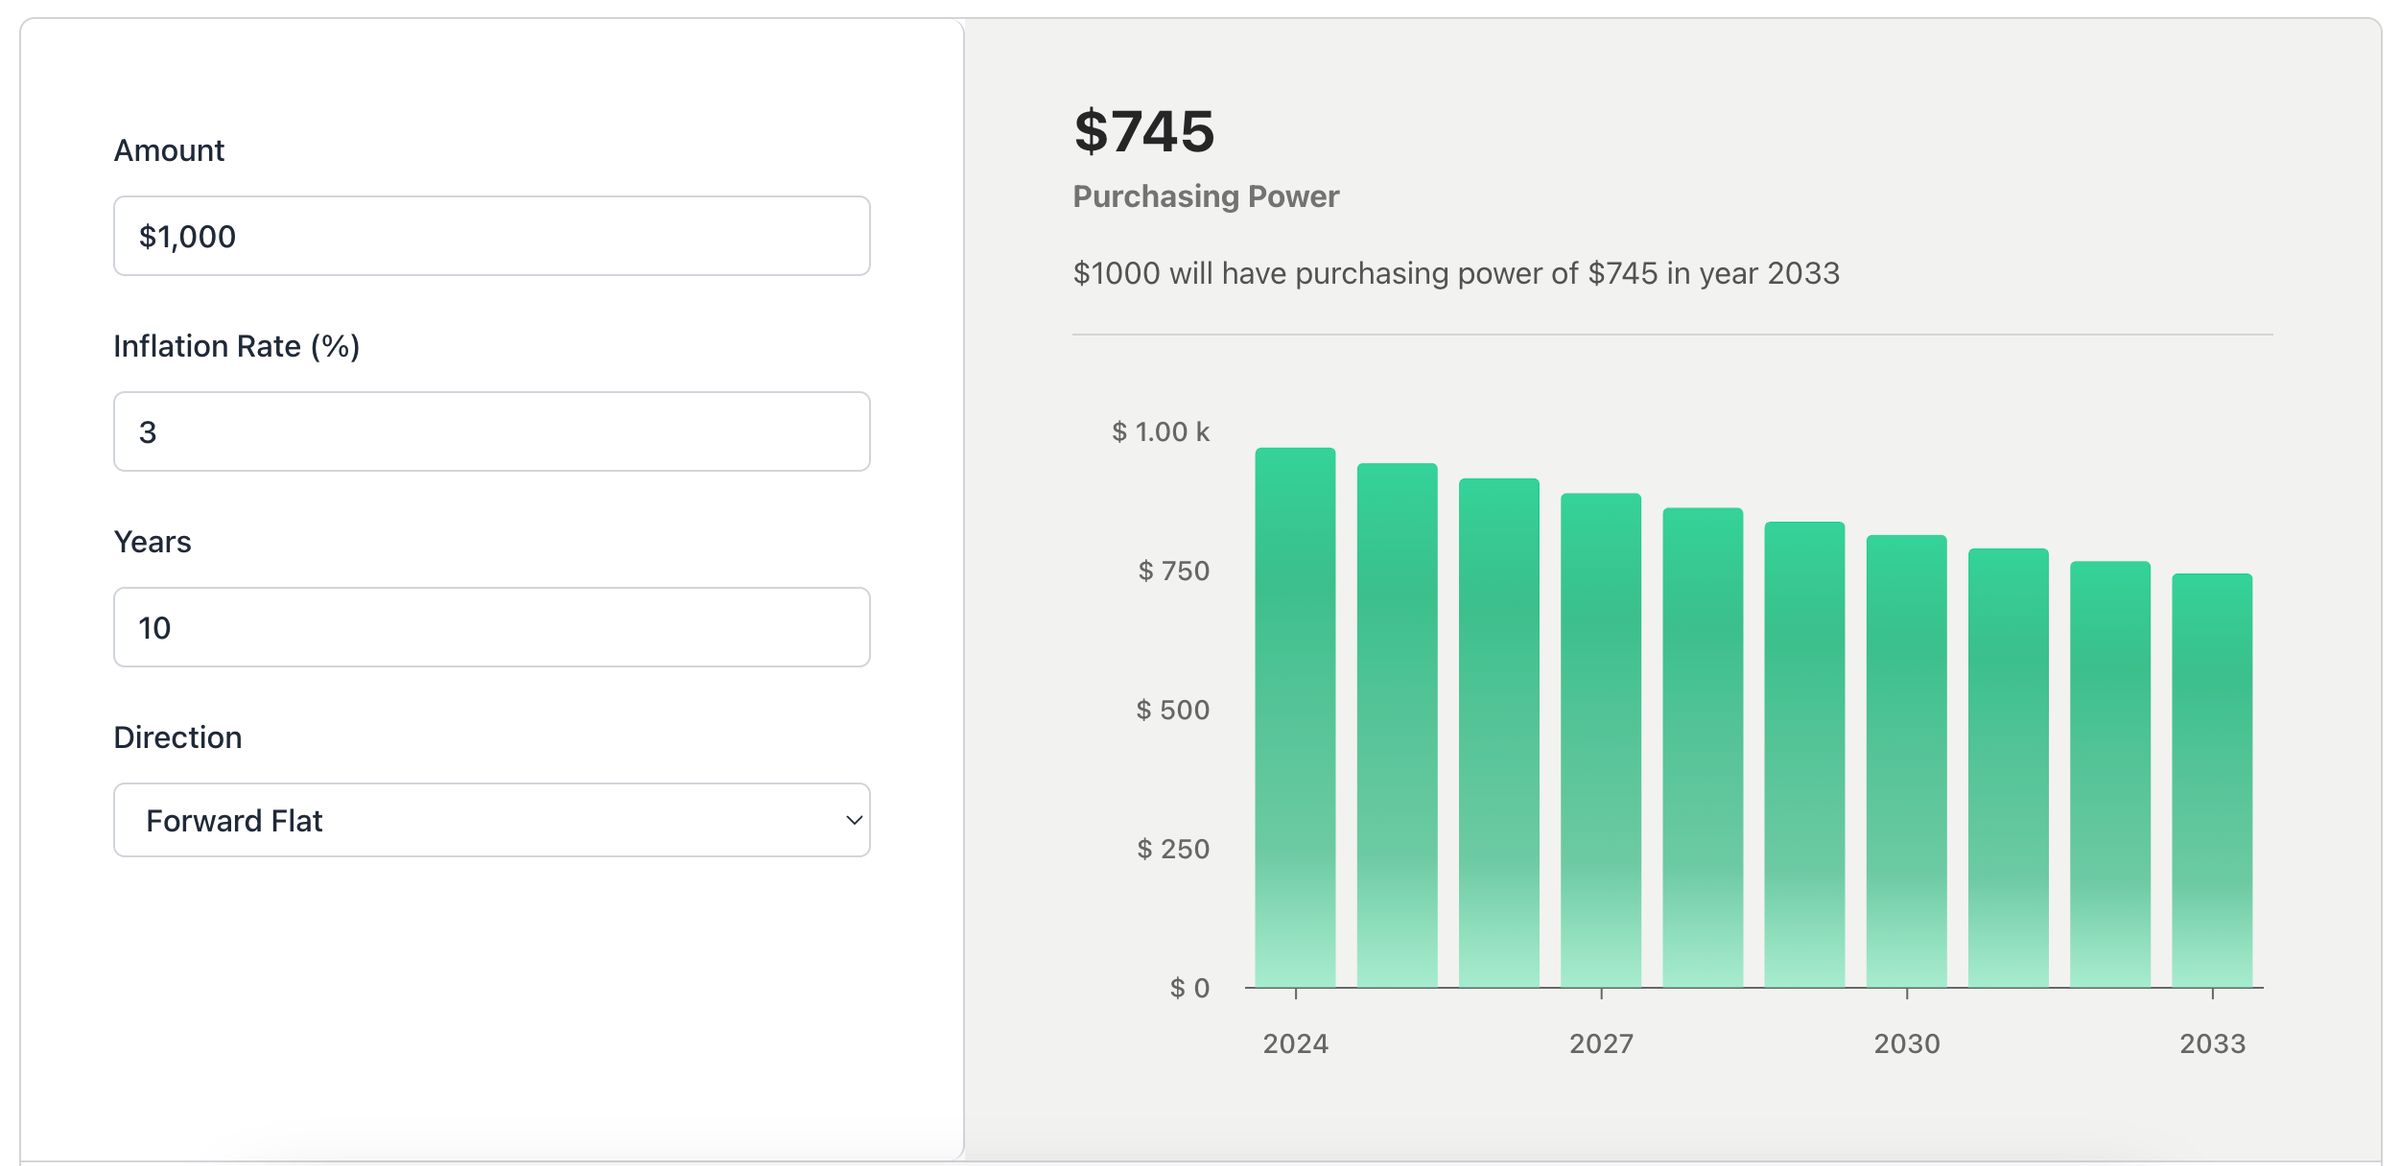Click the '2033' x-axis year label

coord(2212,1044)
